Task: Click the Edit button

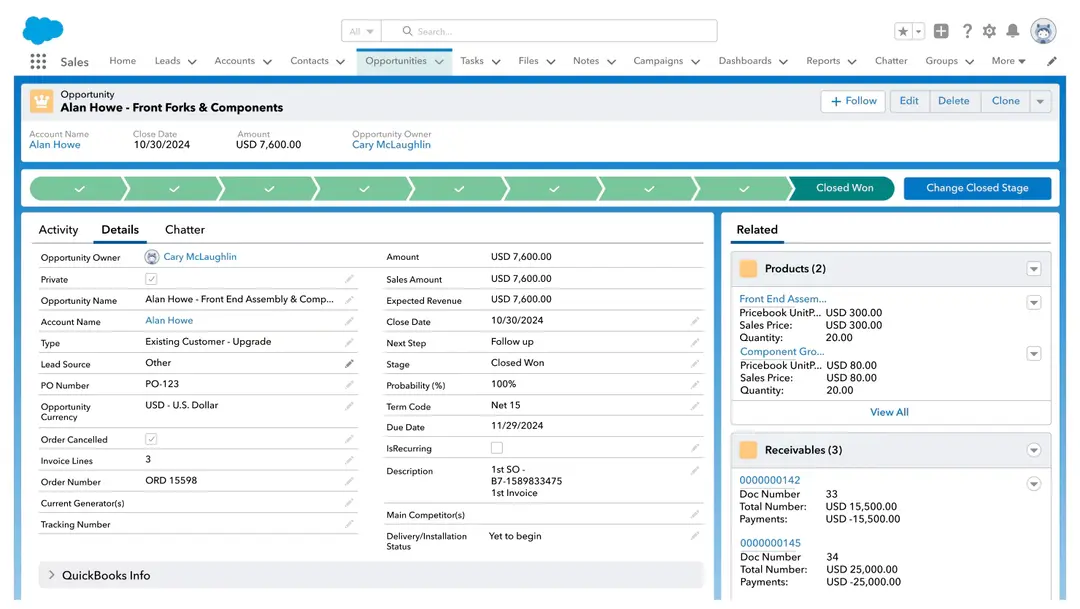Action: click(x=909, y=101)
